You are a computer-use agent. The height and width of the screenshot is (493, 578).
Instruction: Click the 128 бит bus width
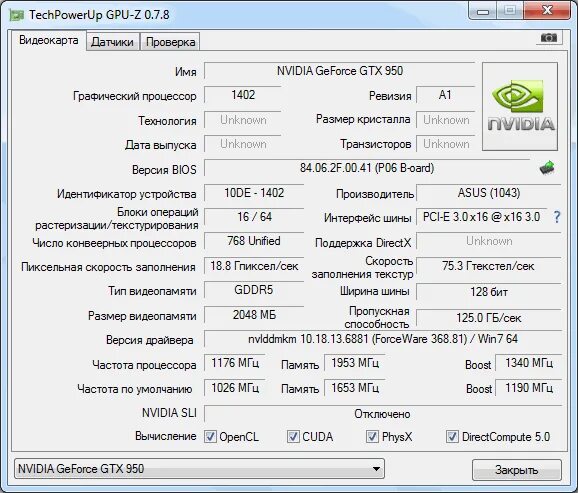tap(488, 292)
